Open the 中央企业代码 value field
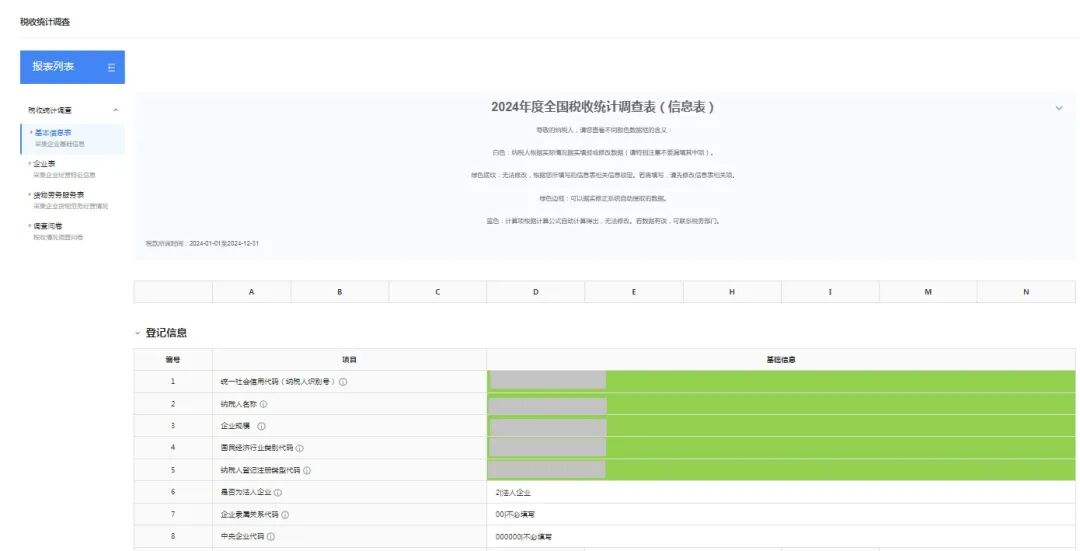Screen dimensions: 1080x551 (780, 537)
